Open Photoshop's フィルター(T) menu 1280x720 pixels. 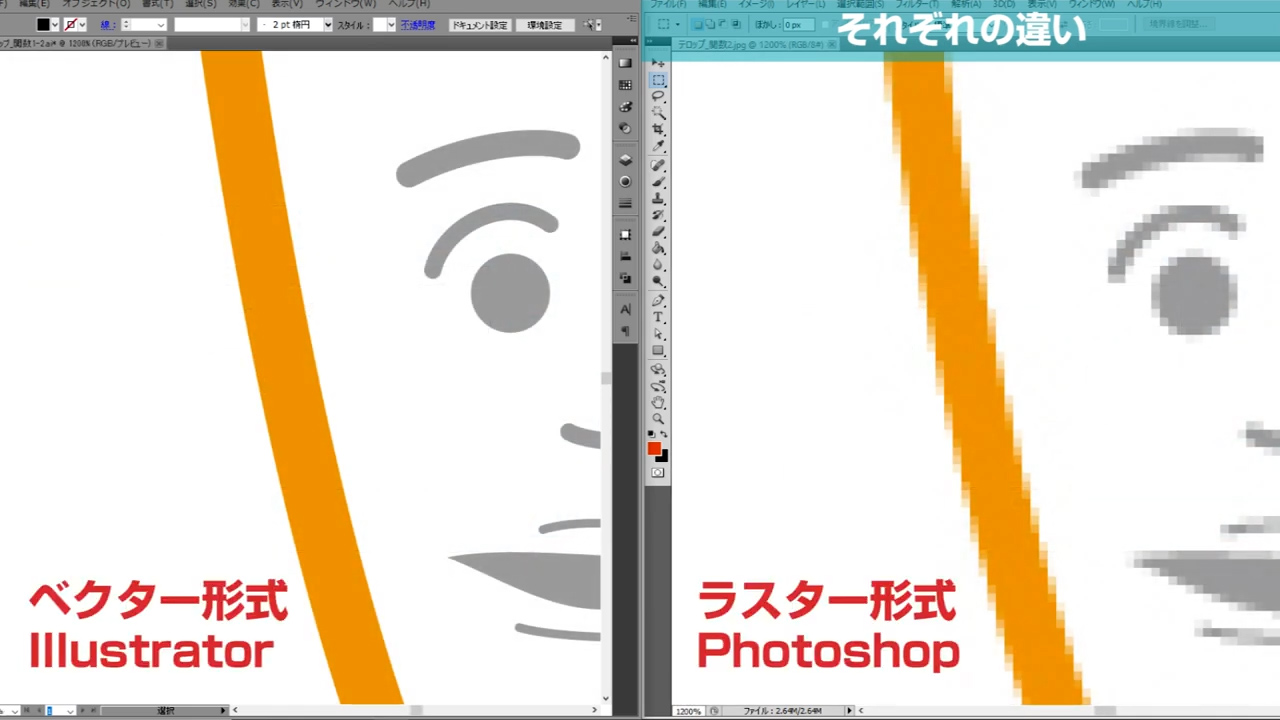click(917, 4)
